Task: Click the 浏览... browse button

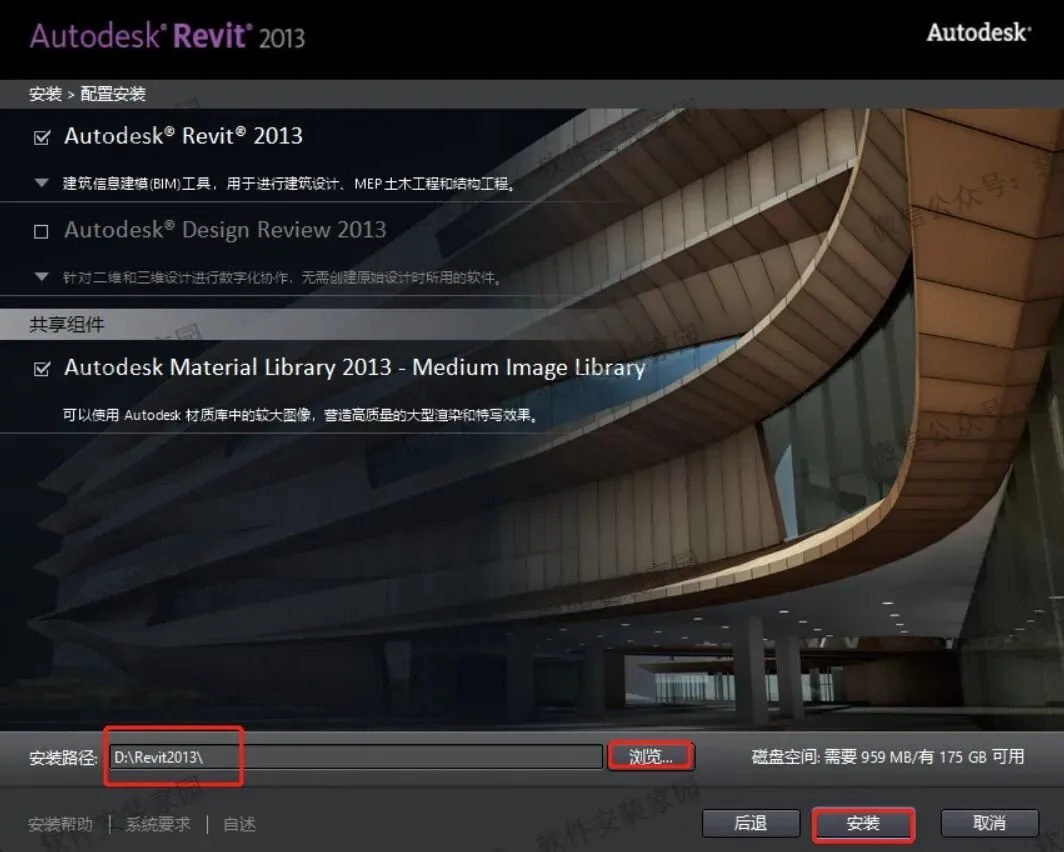Action: [x=651, y=756]
